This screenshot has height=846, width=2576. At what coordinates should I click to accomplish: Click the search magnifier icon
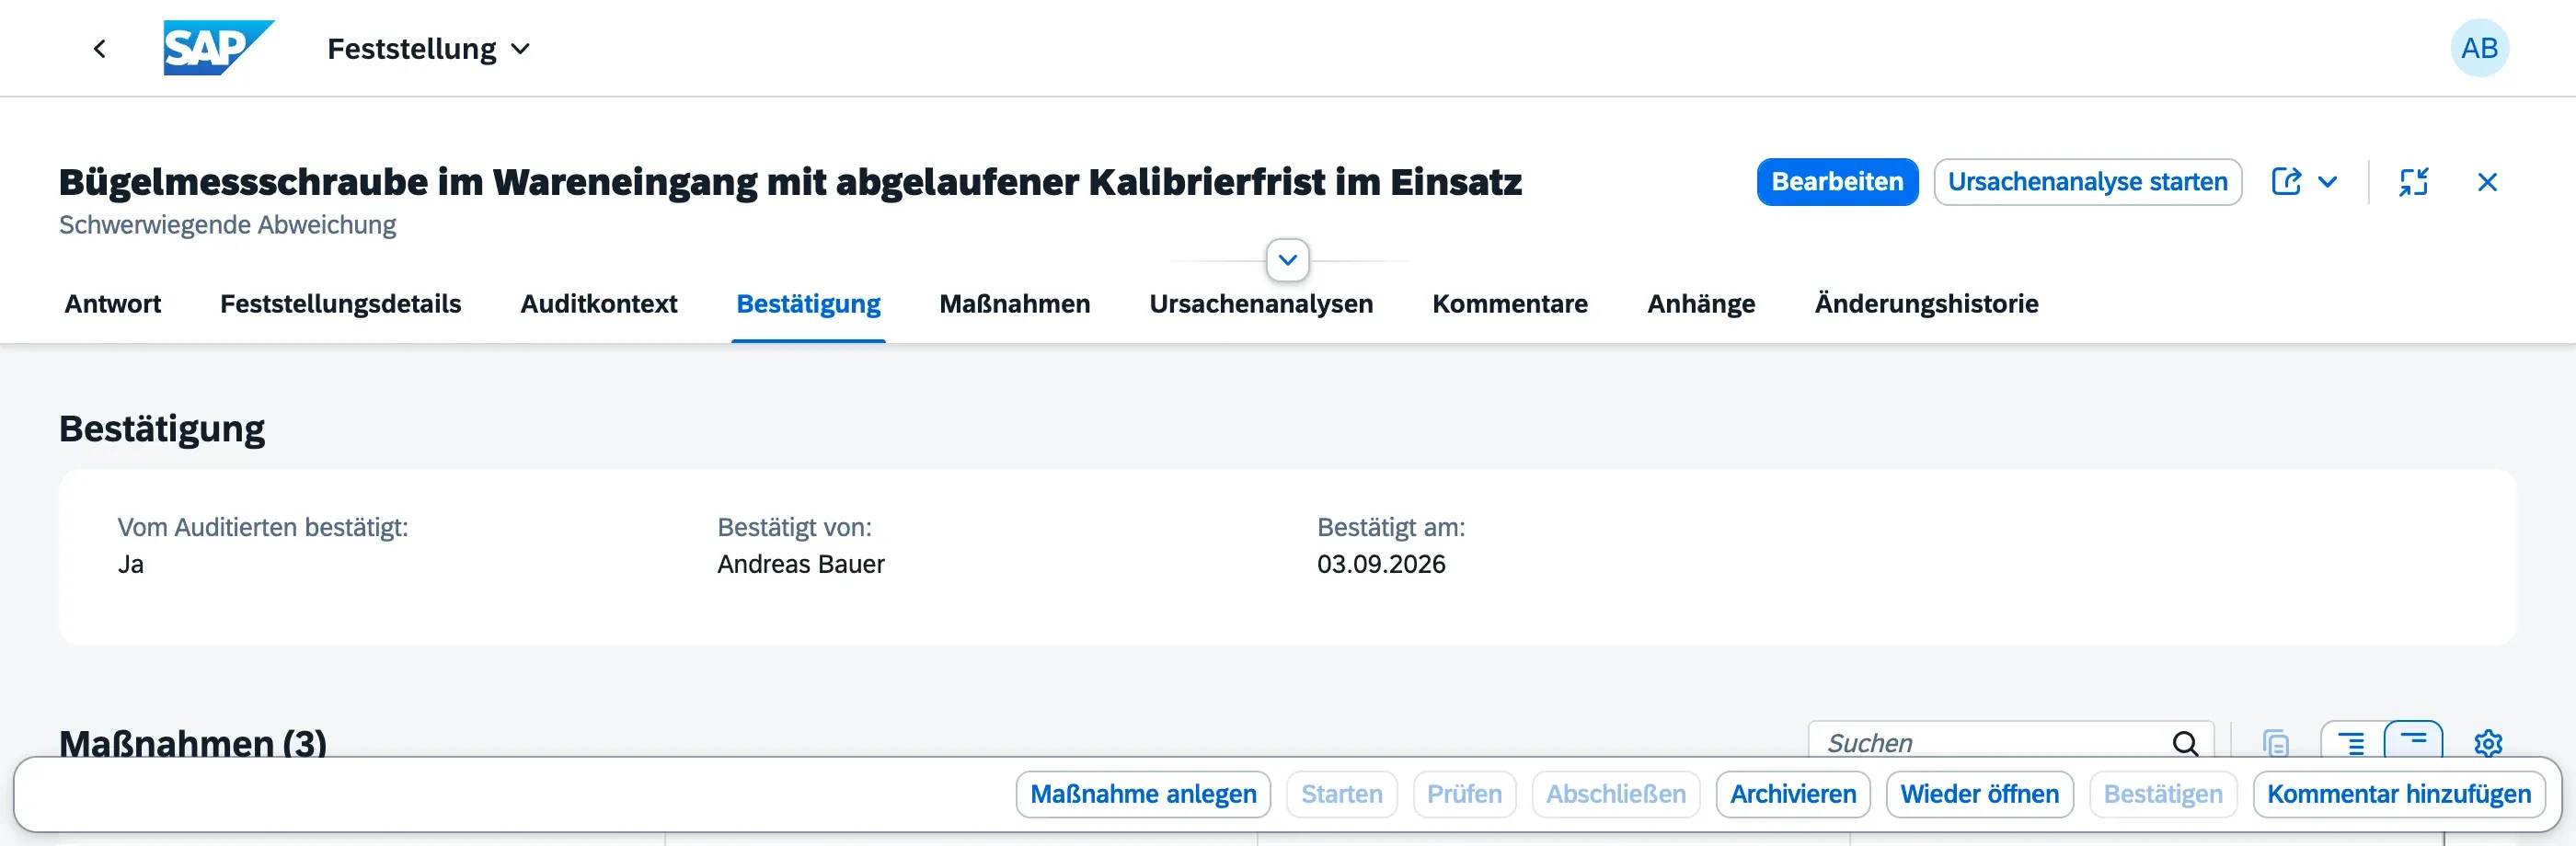point(2185,743)
